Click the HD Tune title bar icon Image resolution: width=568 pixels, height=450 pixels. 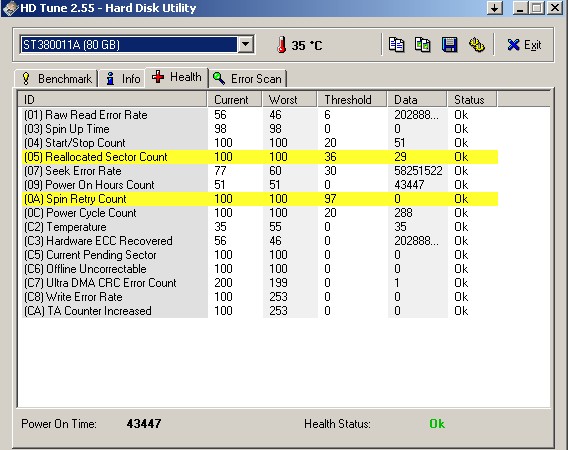(10, 8)
